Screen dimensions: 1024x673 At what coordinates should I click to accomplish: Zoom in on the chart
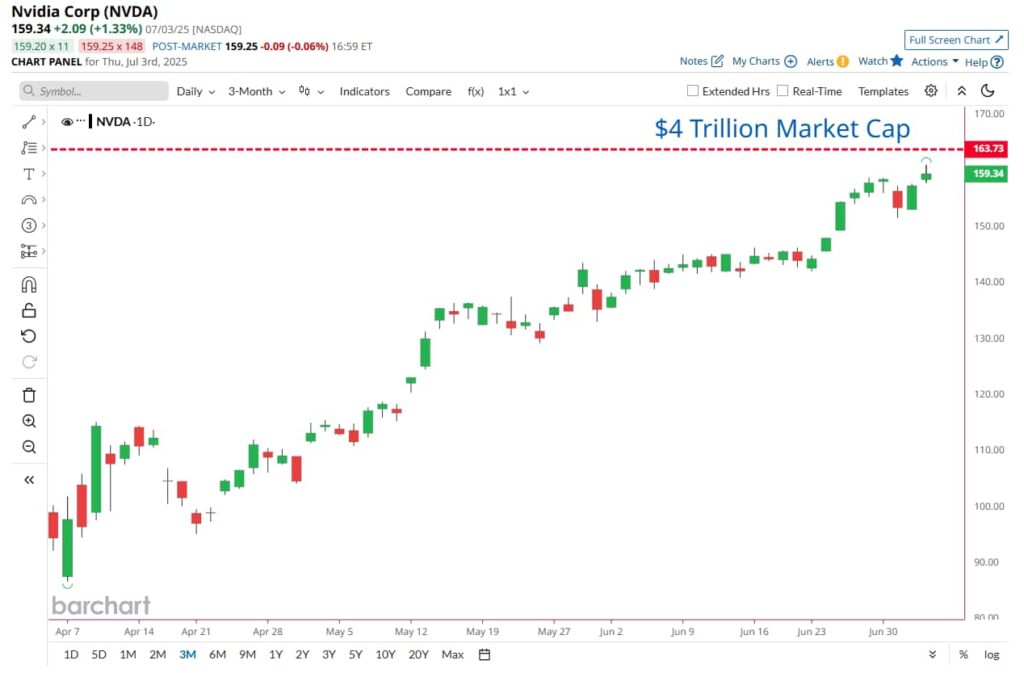(29, 421)
